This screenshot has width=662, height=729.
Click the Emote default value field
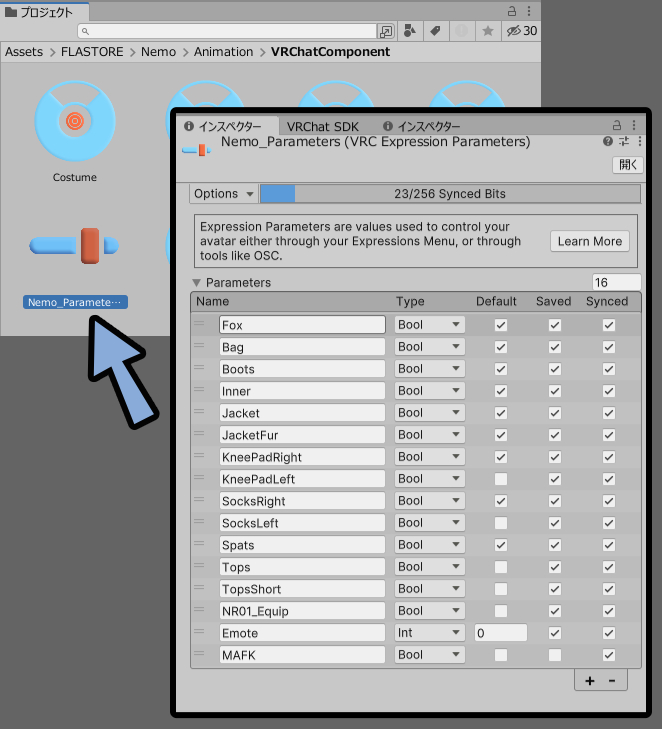(501, 633)
